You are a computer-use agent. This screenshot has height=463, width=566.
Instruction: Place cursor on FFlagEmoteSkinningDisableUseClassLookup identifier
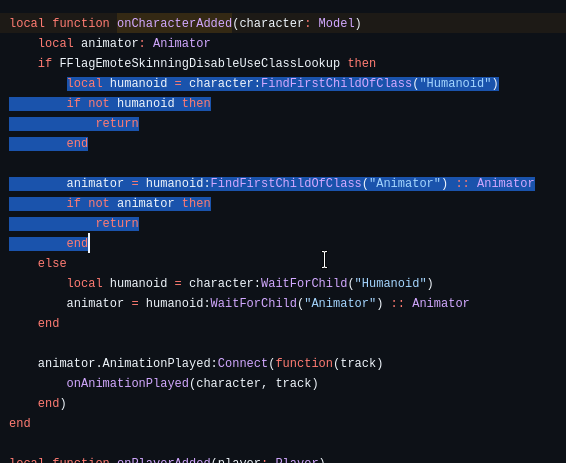(200, 63)
